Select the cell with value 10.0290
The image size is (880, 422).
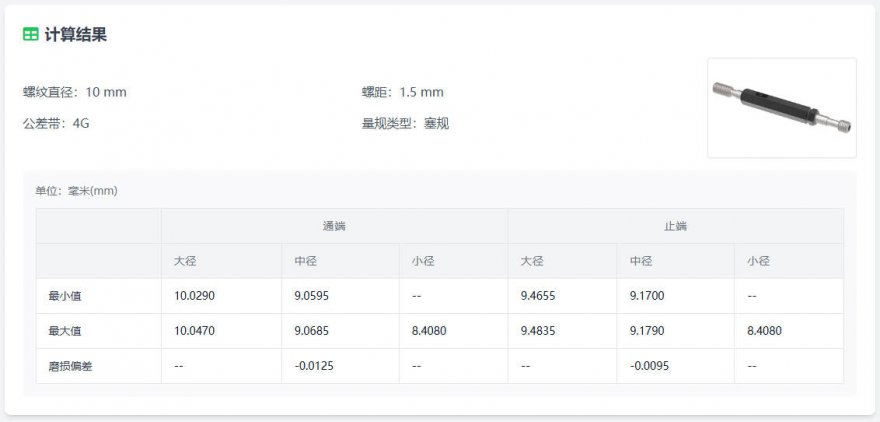[194, 296]
